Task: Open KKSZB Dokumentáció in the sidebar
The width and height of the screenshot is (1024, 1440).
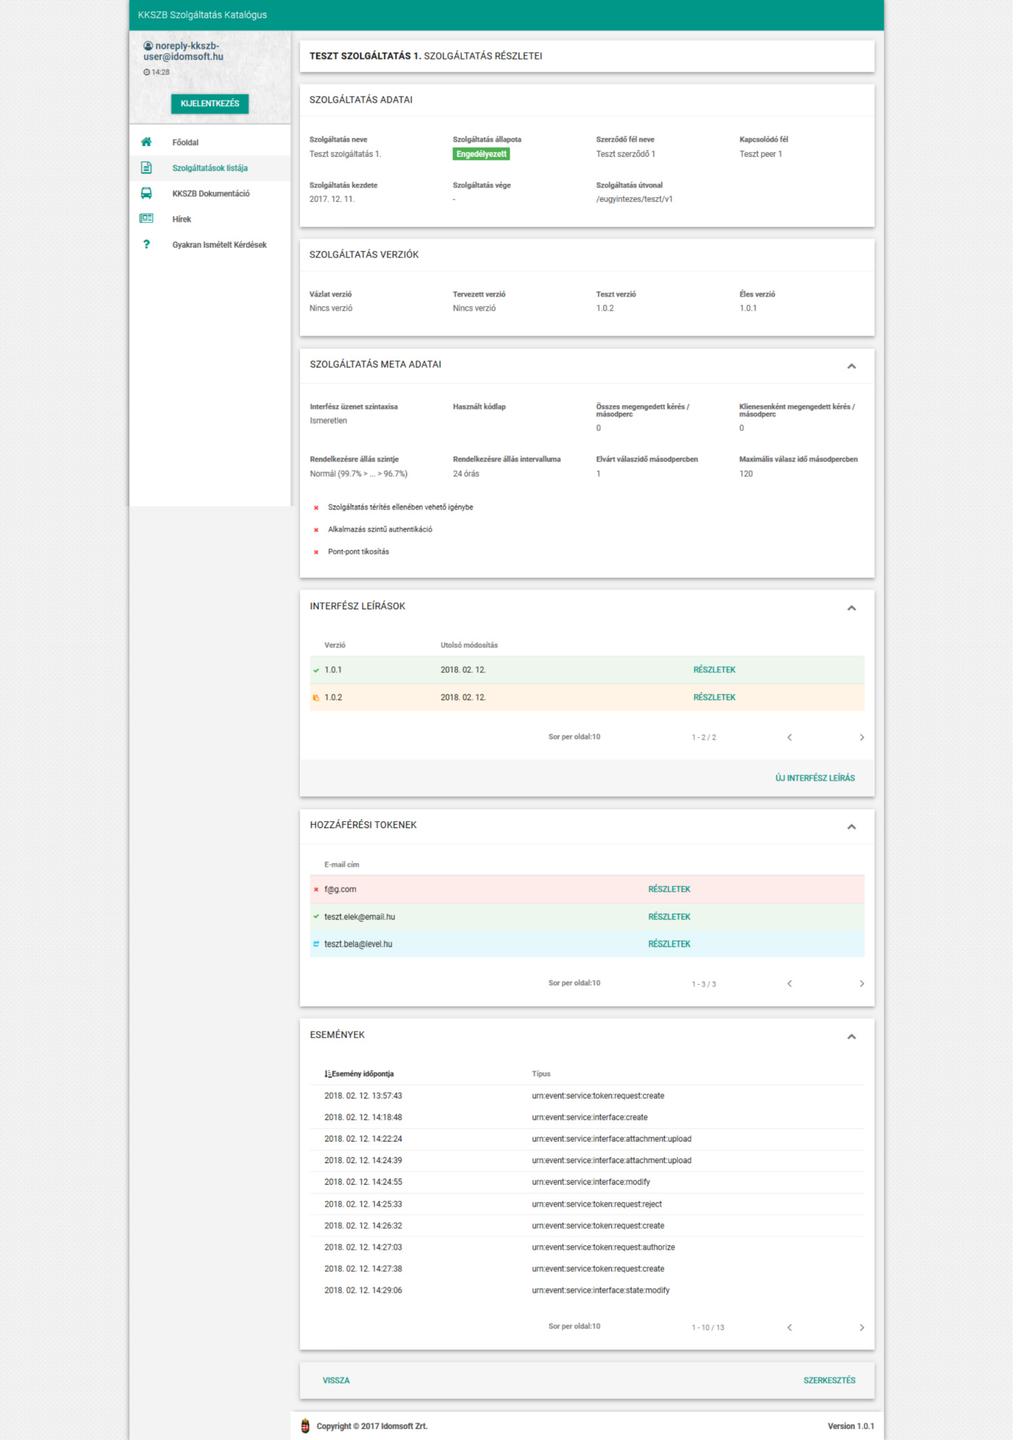Action: [210, 193]
